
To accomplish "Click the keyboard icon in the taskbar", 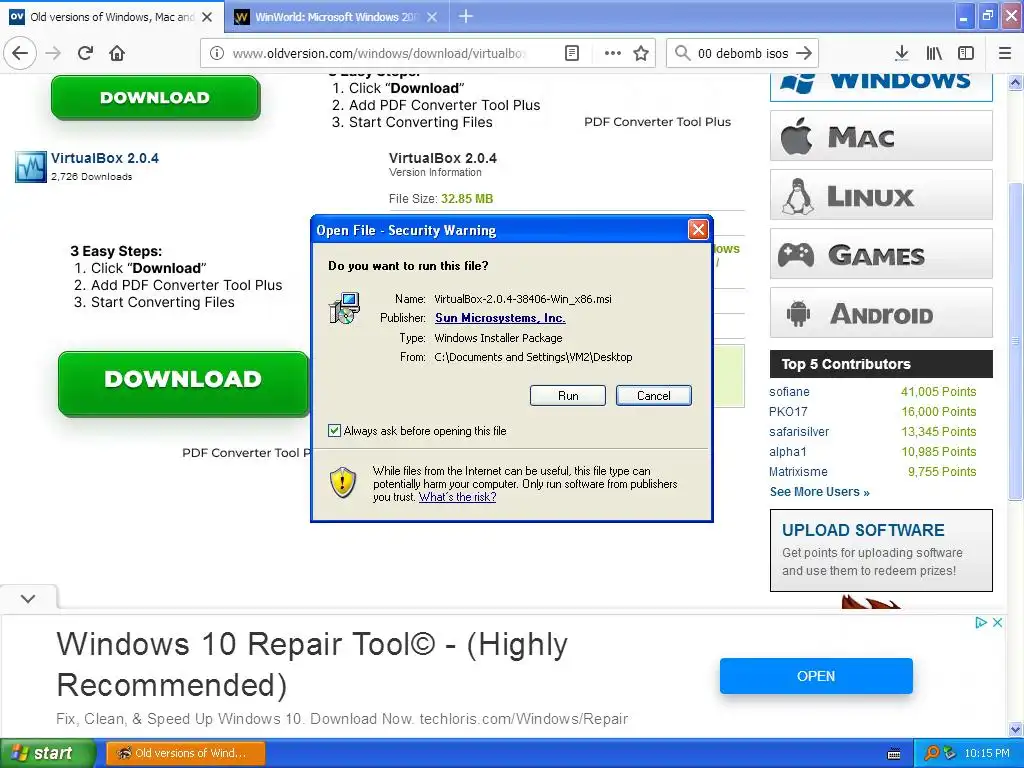I will tap(894, 754).
